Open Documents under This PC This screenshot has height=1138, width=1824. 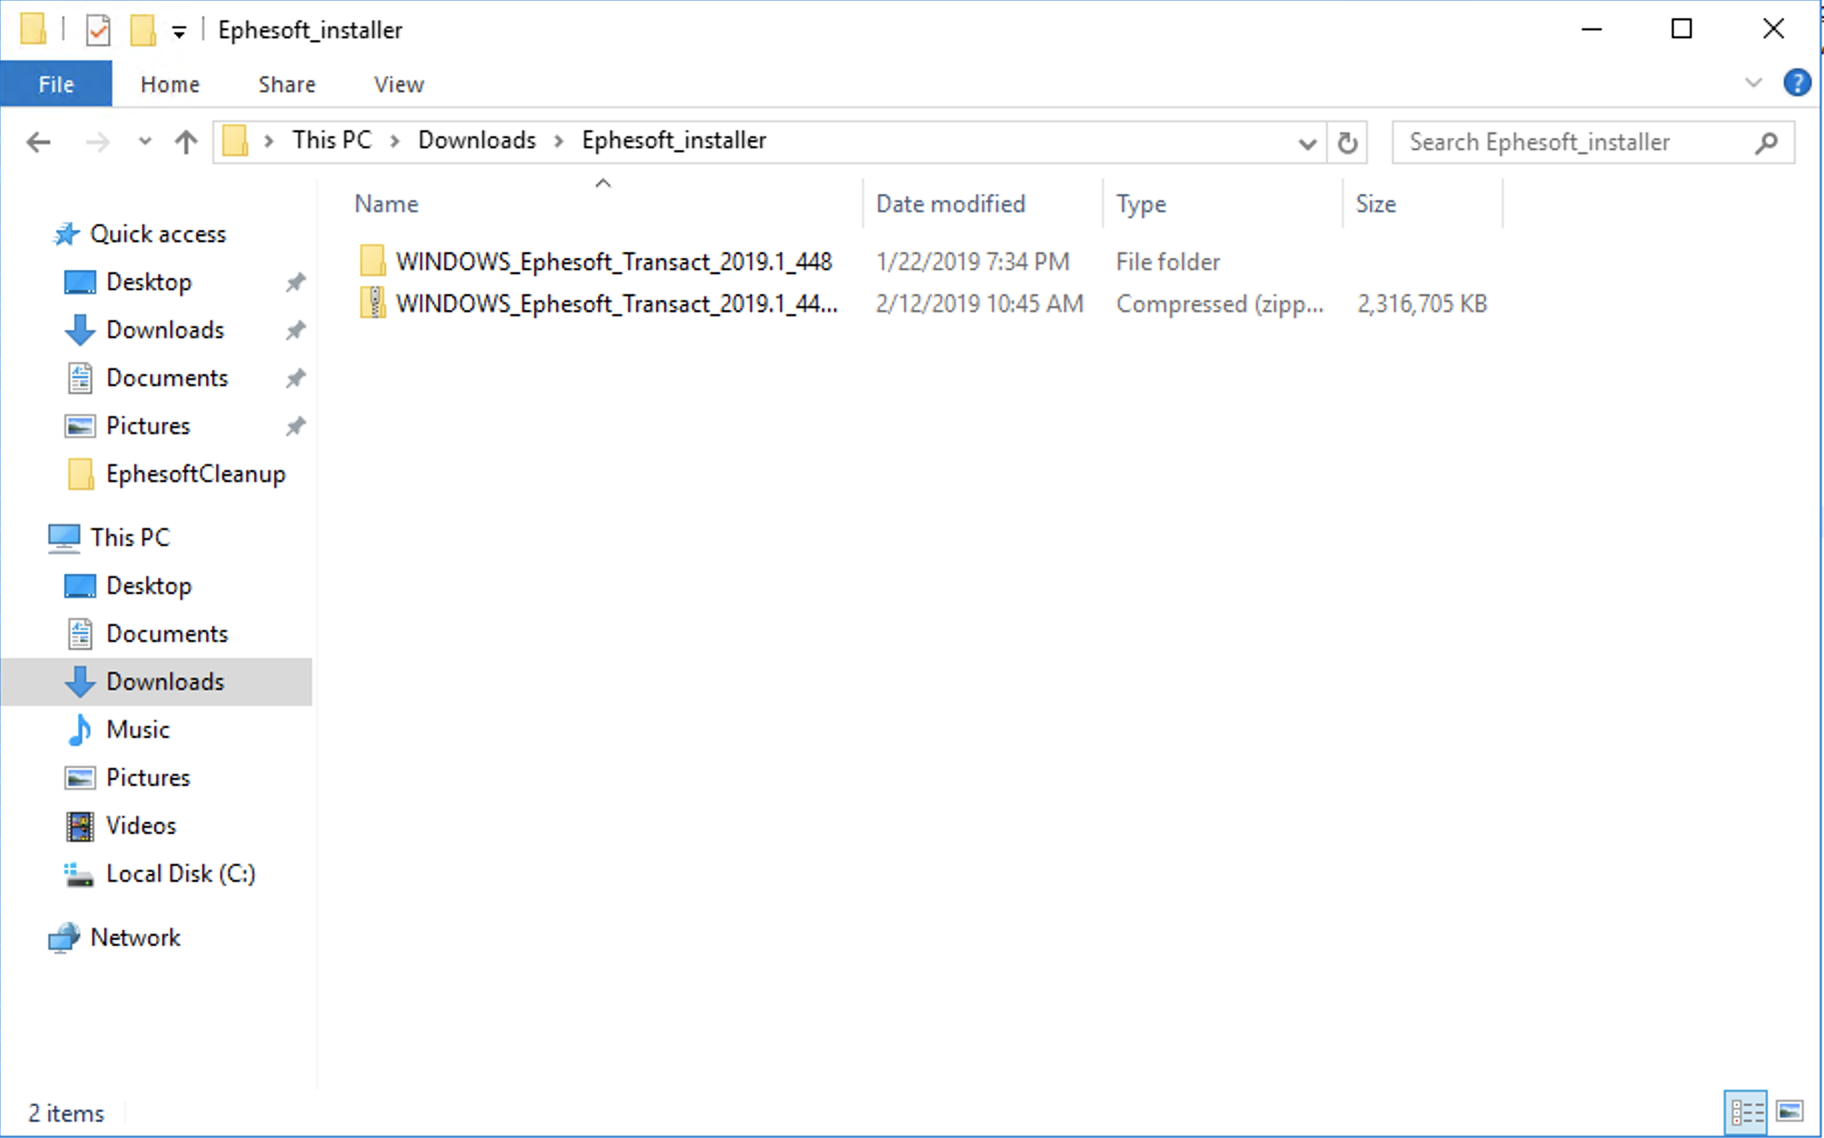tap(167, 634)
